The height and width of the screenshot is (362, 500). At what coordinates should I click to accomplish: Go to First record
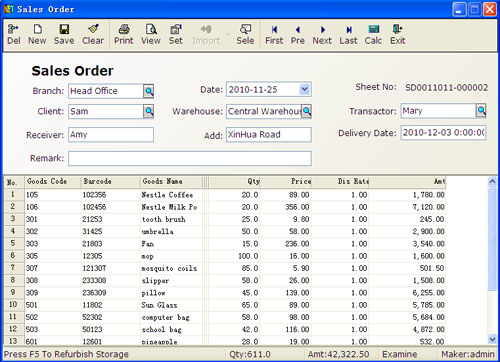[274, 34]
